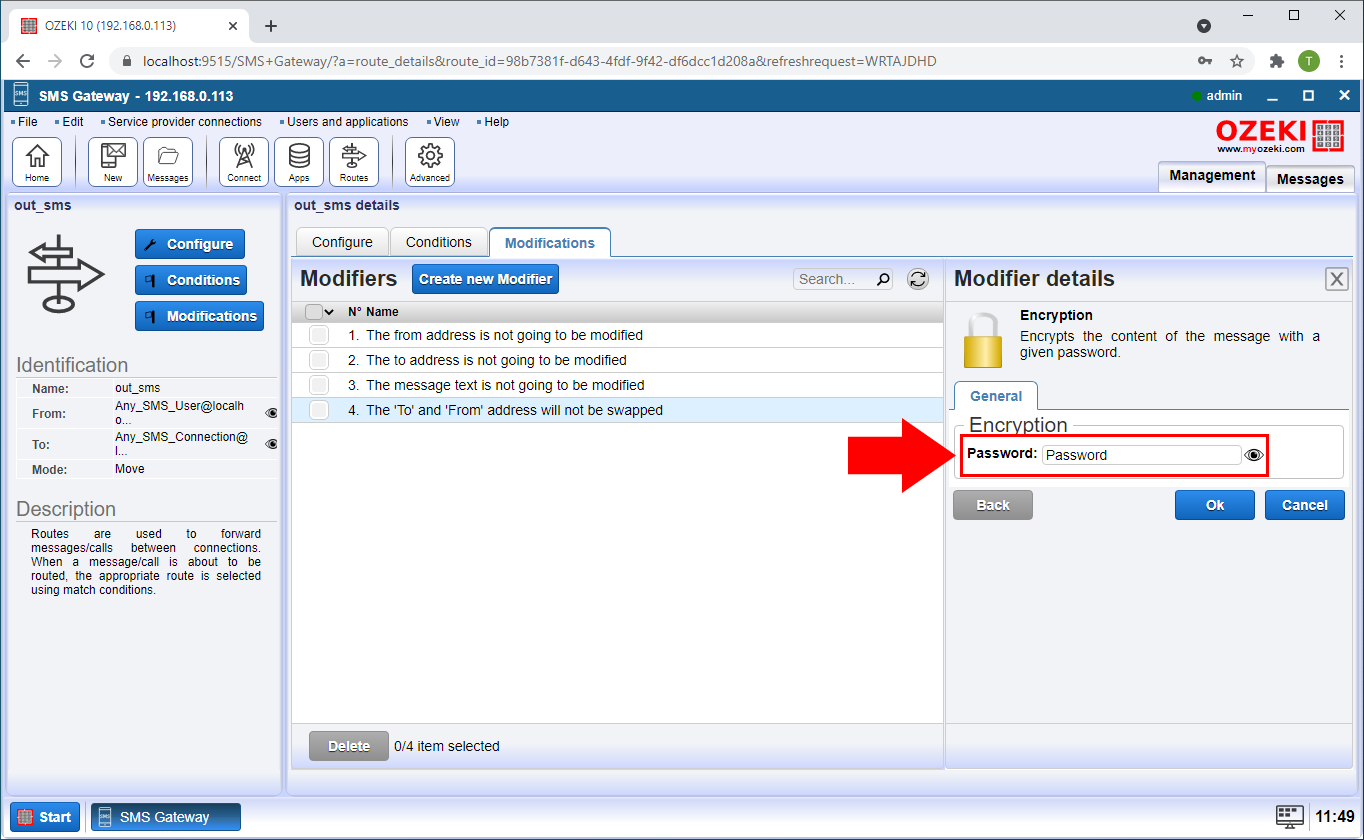This screenshot has height=840, width=1364.
Task: Go back in browser history
Action: [x=24, y=61]
